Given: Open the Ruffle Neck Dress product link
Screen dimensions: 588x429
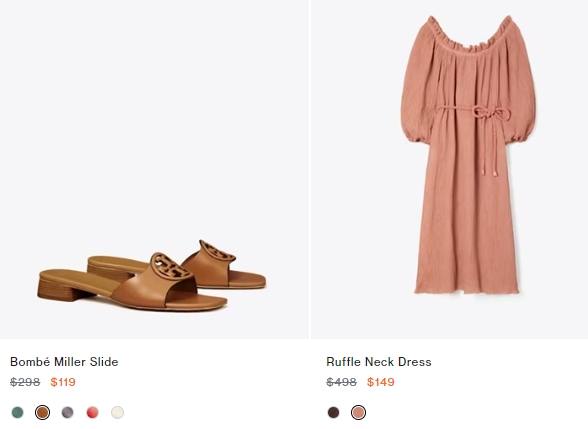Looking at the screenshot, I should coord(379,362).
